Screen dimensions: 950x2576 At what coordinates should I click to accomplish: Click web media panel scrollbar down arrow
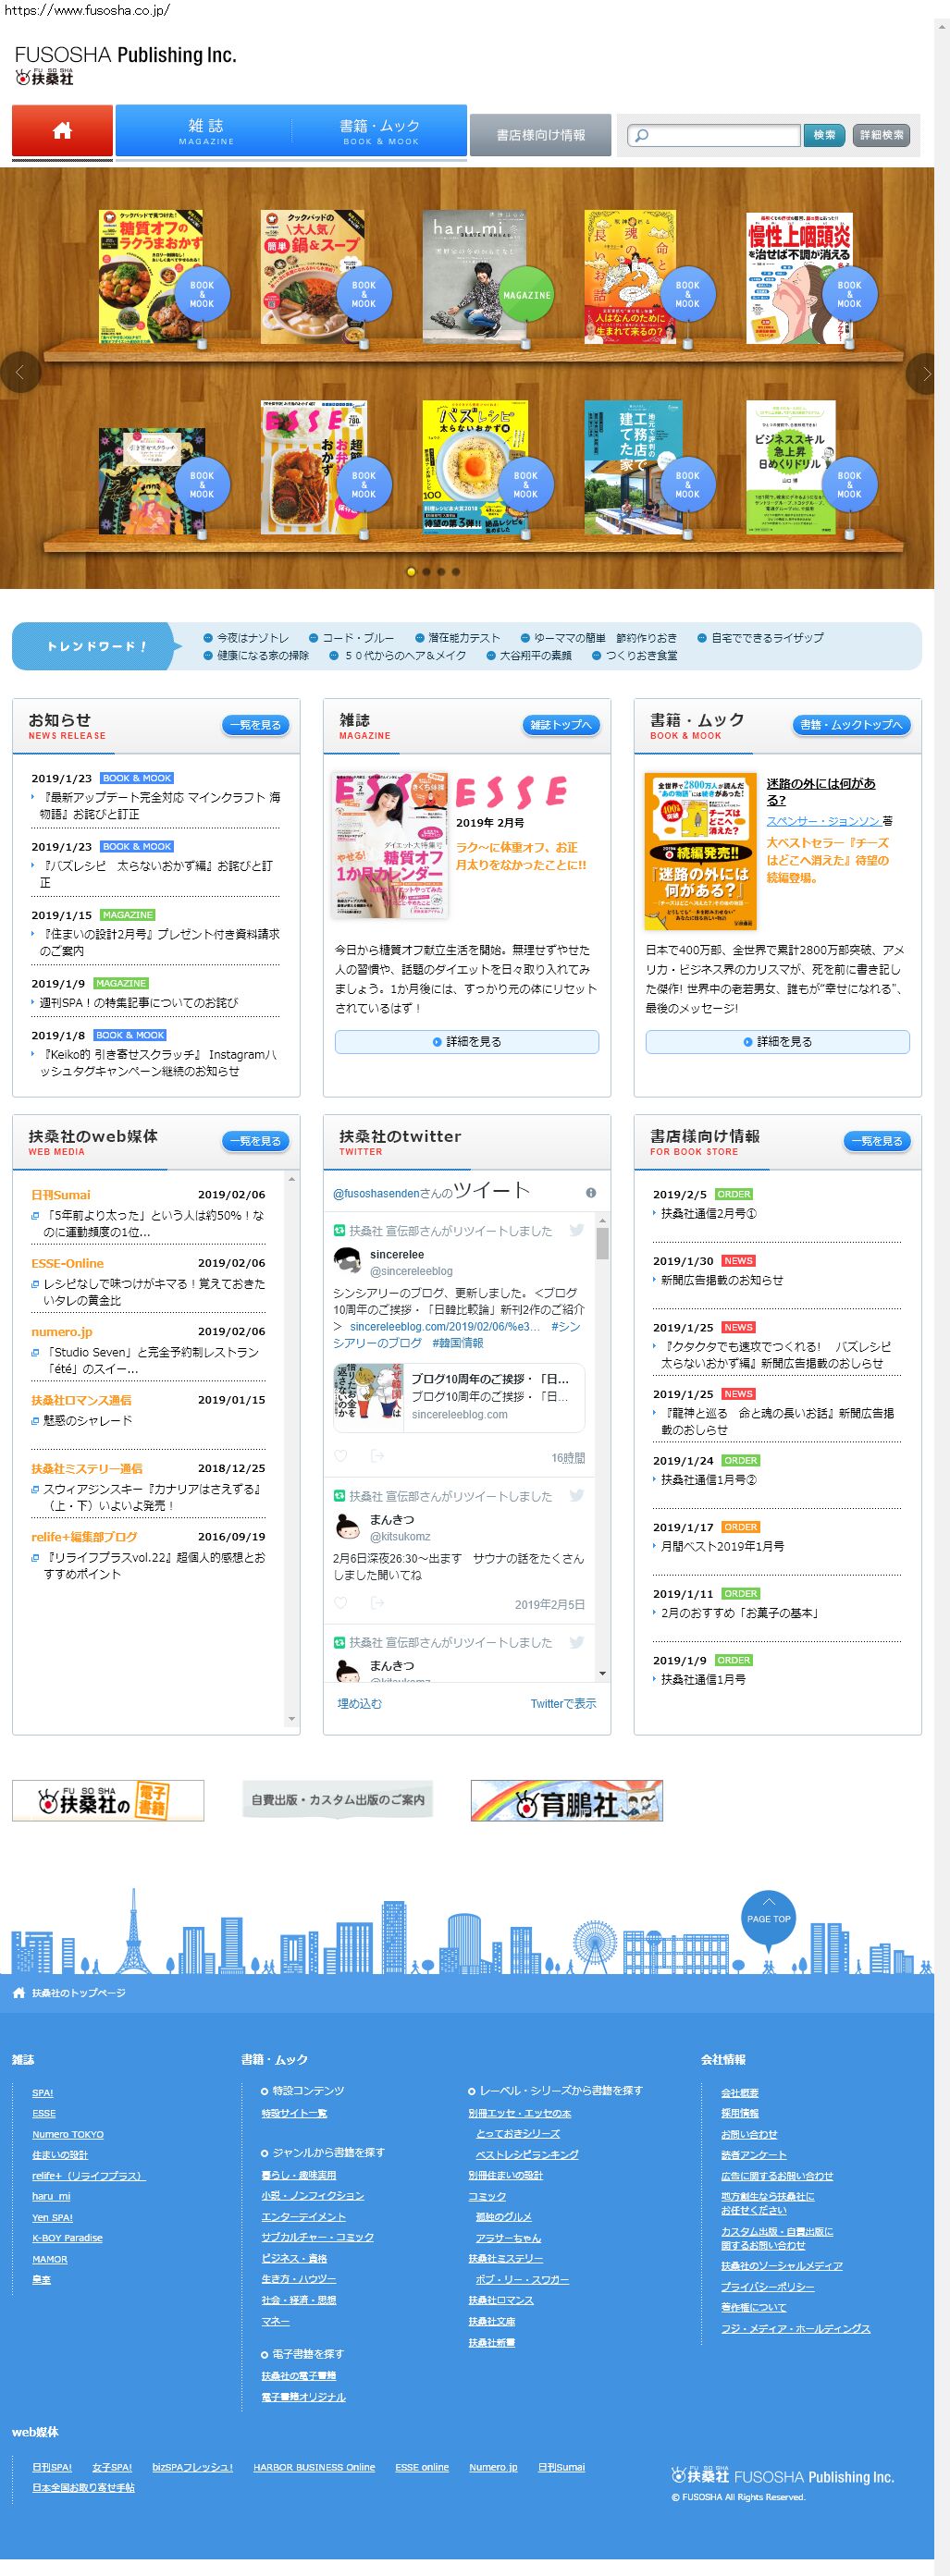(x=292, y=1719)
